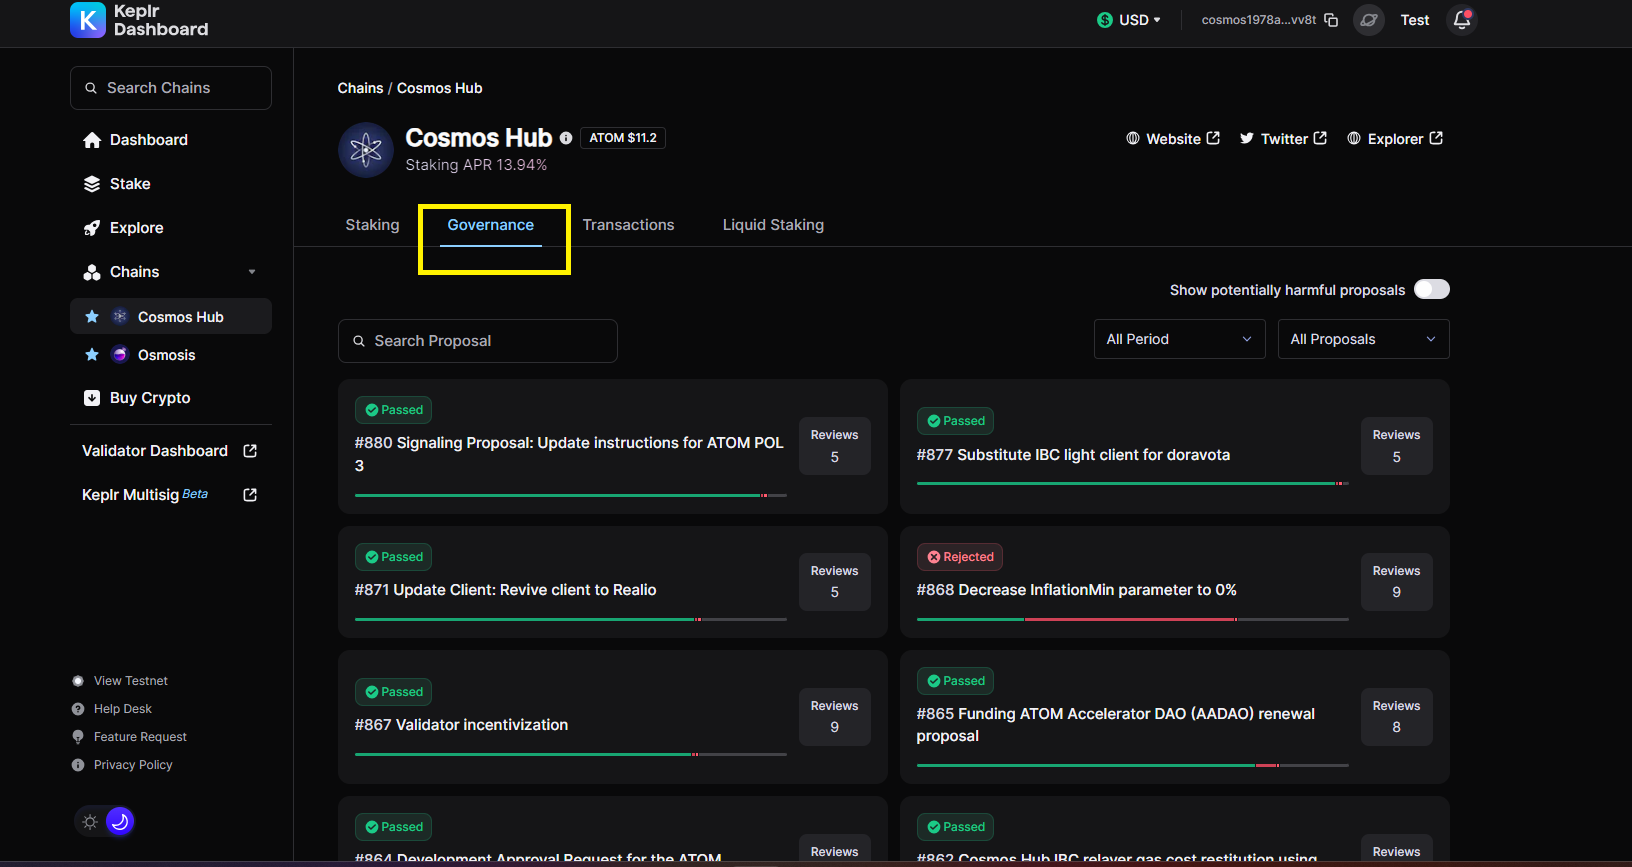
Task: Click the USD dollar coin icon
Action: click(x=1105, y=20)
